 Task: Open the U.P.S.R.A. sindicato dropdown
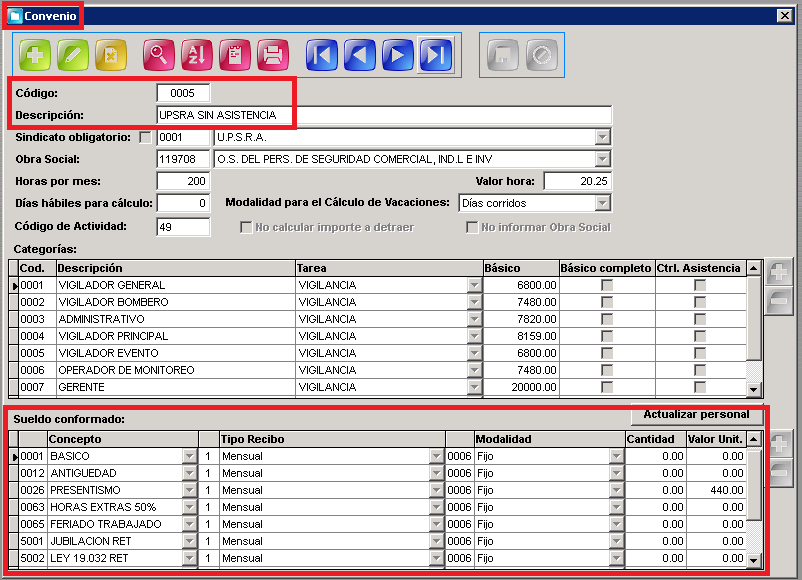coord(603,137)
